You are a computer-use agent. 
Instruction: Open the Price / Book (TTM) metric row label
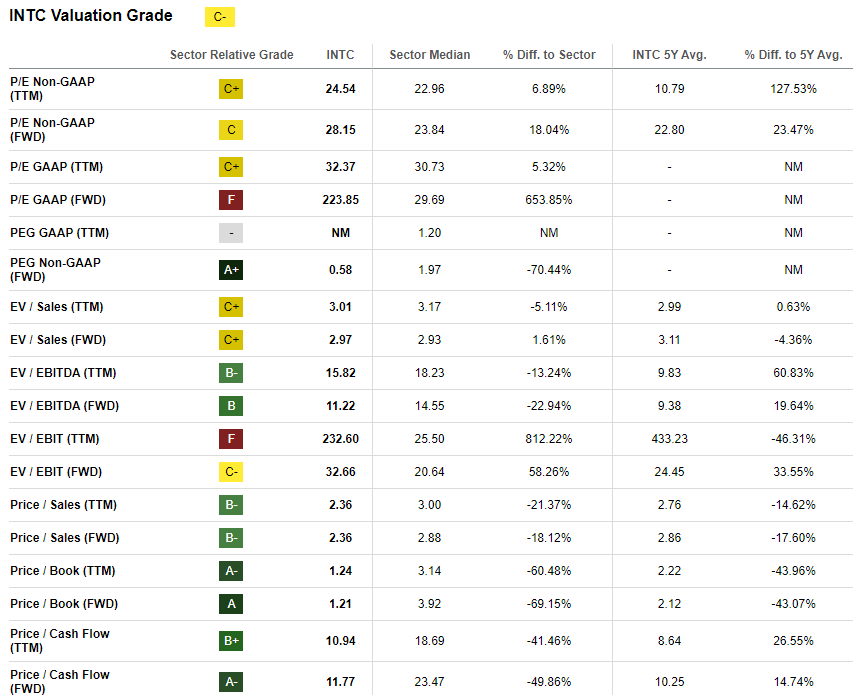tap(62, 571)
